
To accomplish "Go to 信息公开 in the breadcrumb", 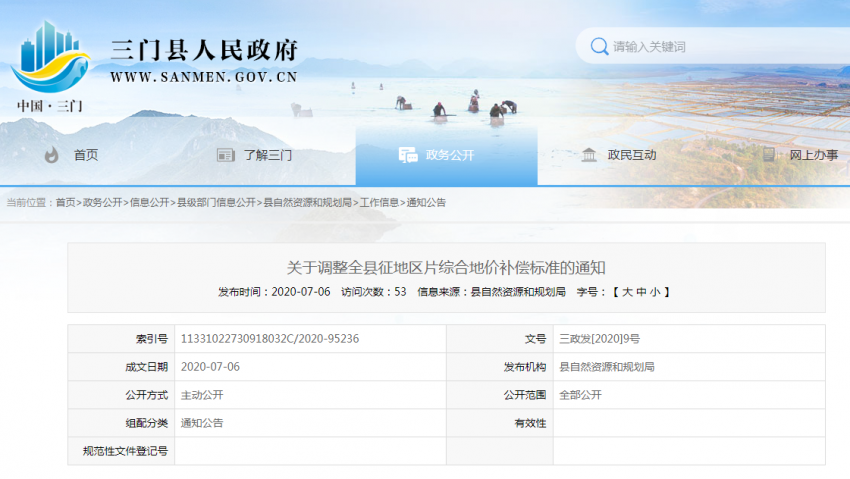I will pos(150,203).
